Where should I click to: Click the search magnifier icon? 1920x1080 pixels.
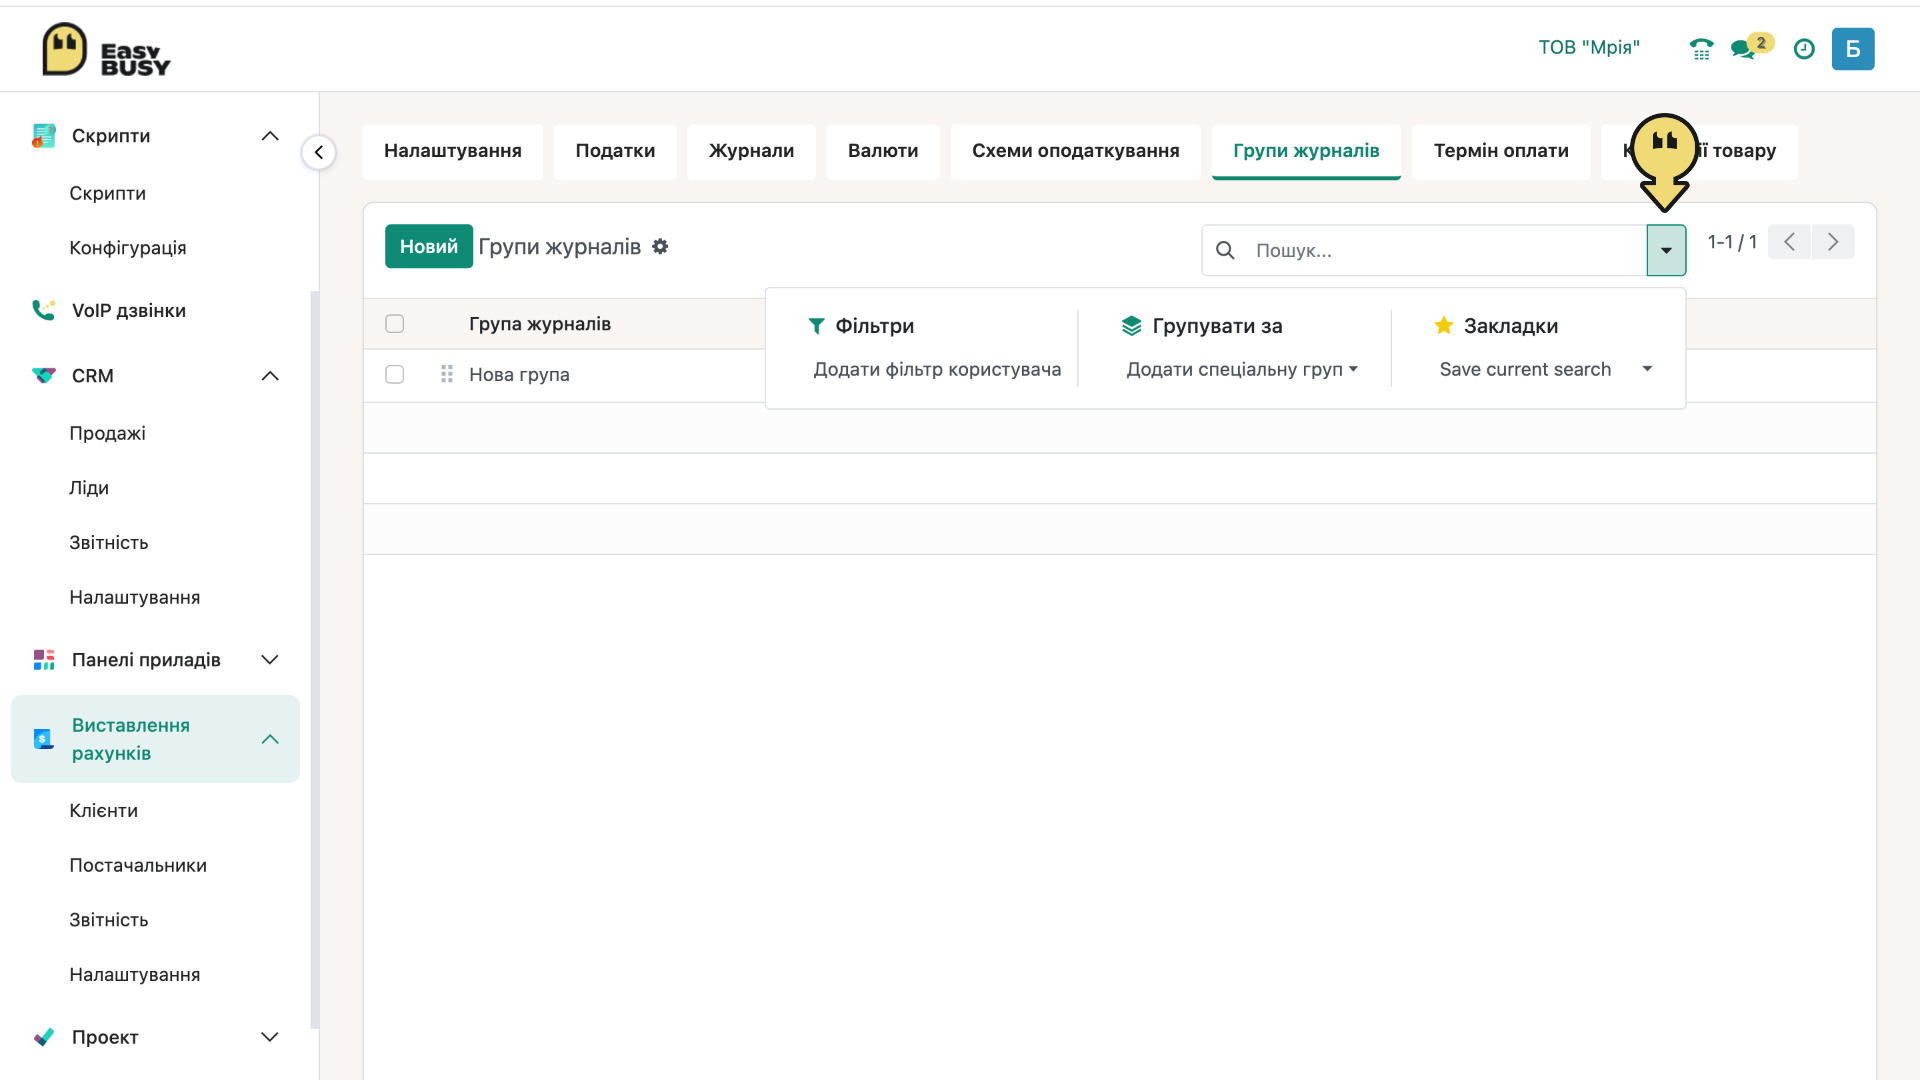(x=1225, y=250)
